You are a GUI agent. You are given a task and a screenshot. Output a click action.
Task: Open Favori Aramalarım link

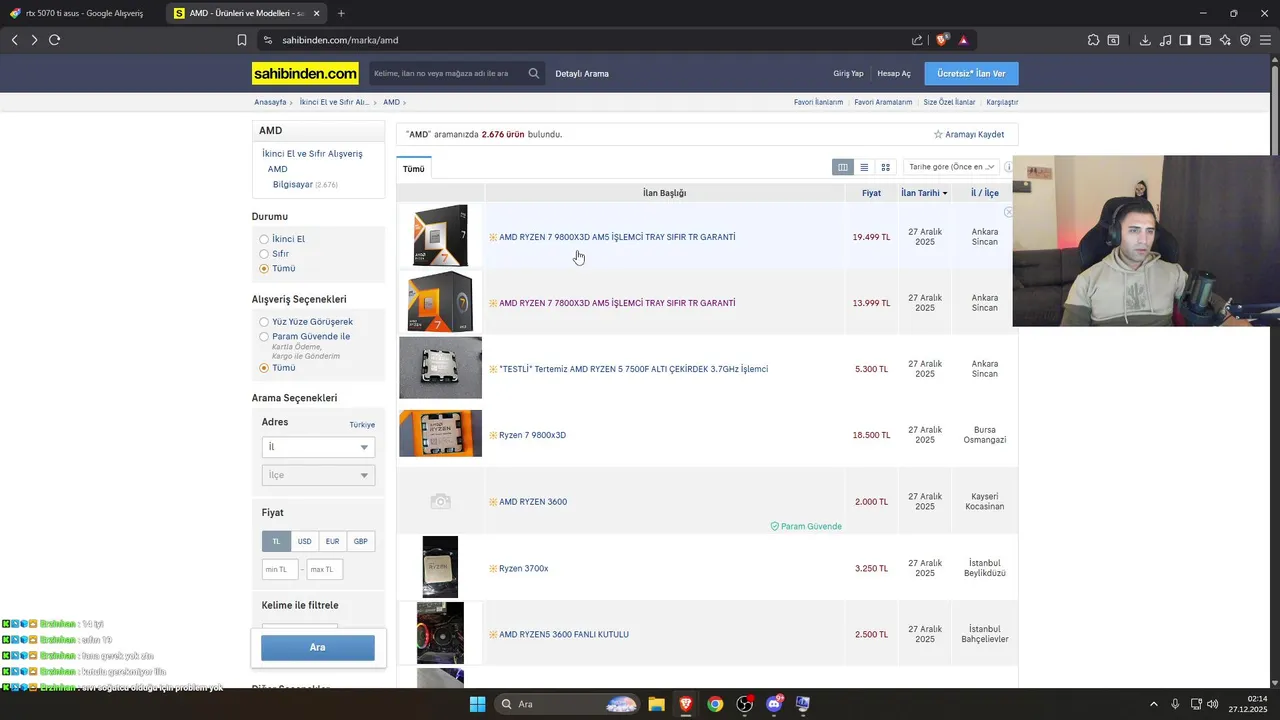883,102
